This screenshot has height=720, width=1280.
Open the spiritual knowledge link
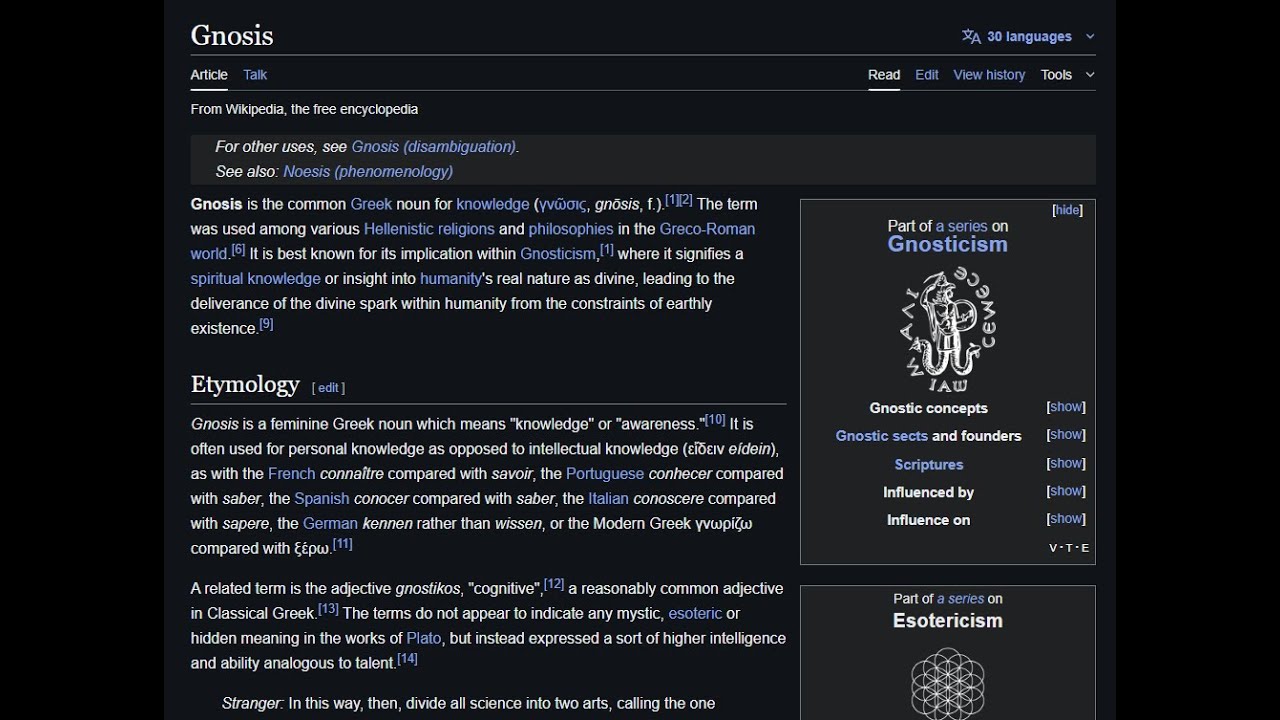click(256, 279)
